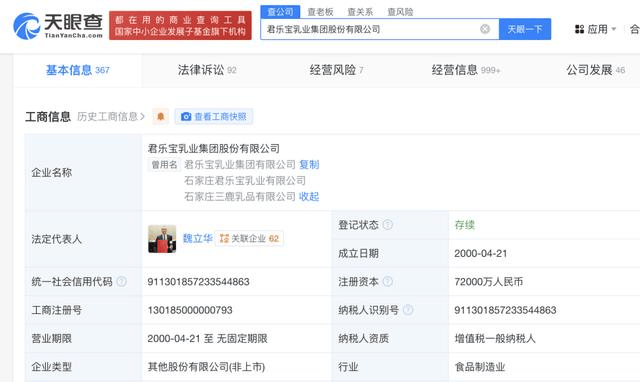This screenshot has height=382, width=640.
Task: Switch to the 查关系 search tab
Action: point(360,12)
